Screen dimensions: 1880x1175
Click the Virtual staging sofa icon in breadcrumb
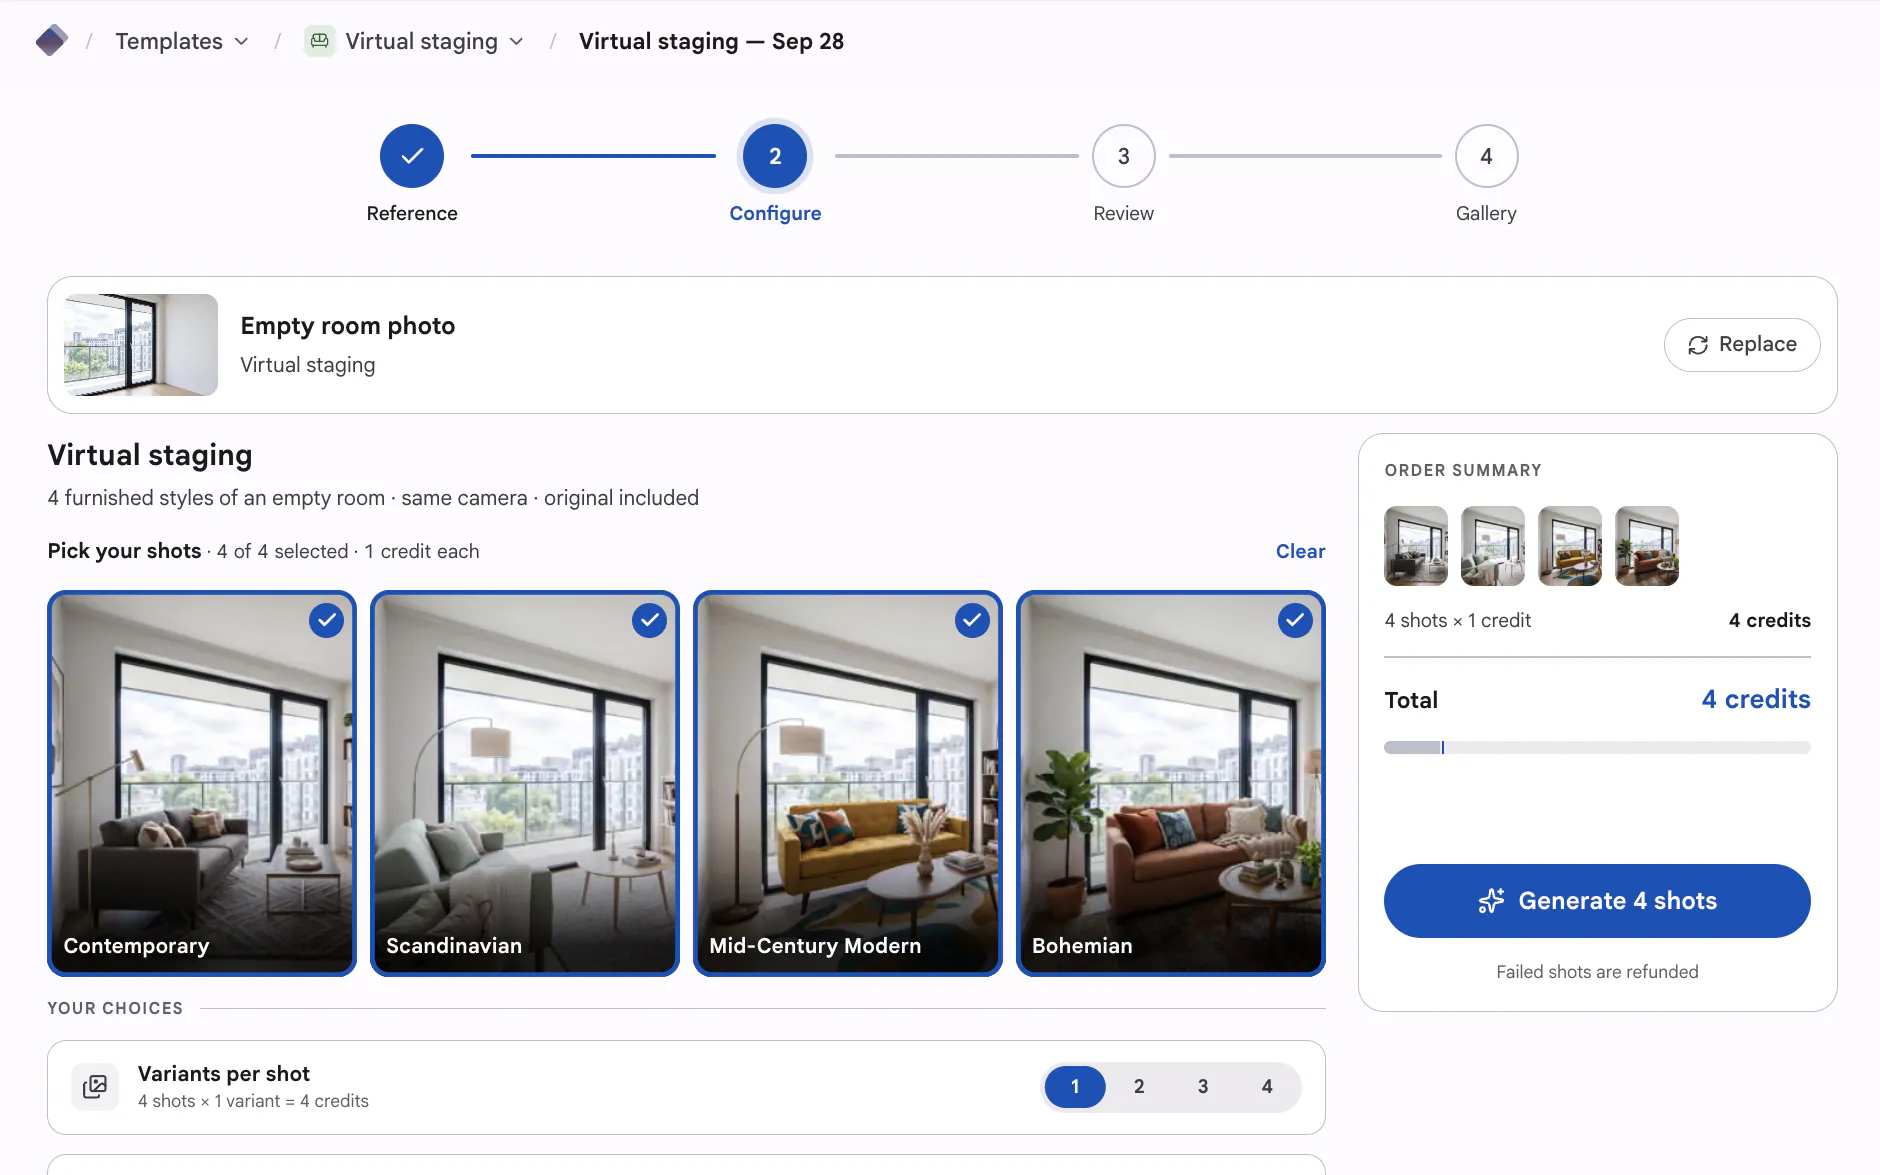click(319, 41)
